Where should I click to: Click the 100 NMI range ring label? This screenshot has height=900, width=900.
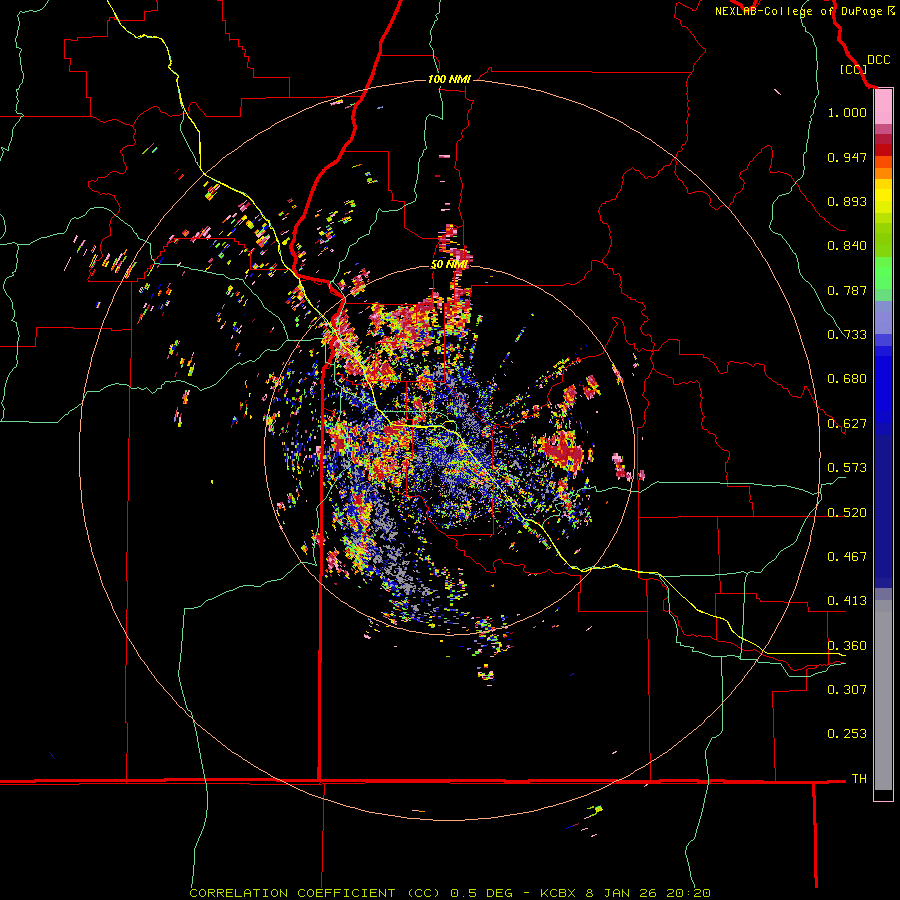click(449, 79)
